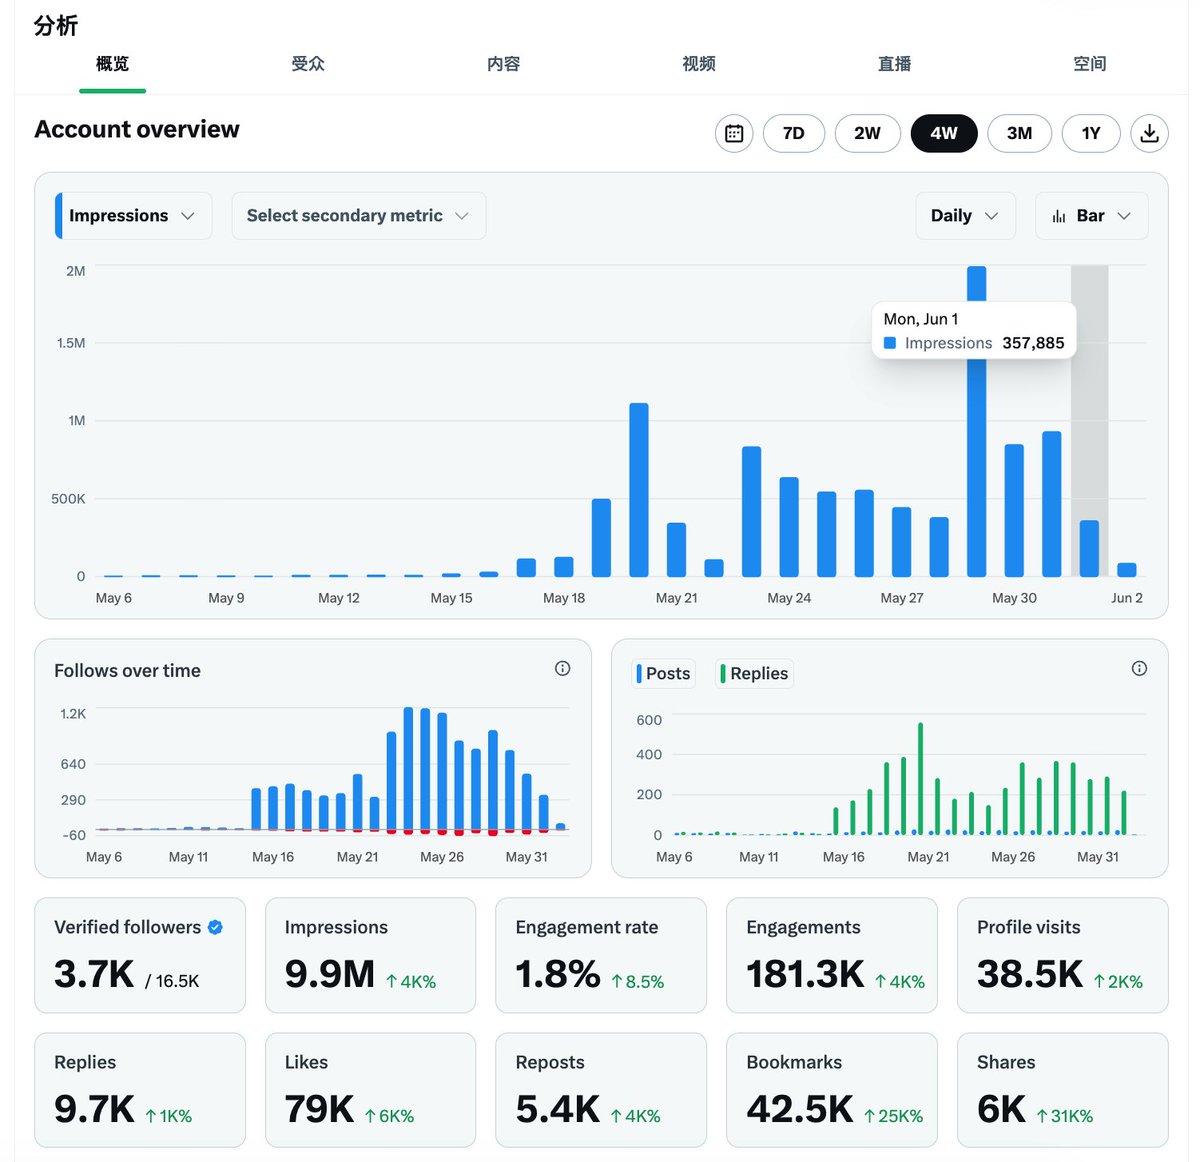Click the 600 label on posts chart
This screenshot has height=1162, width=1200.
pos(649,720)
